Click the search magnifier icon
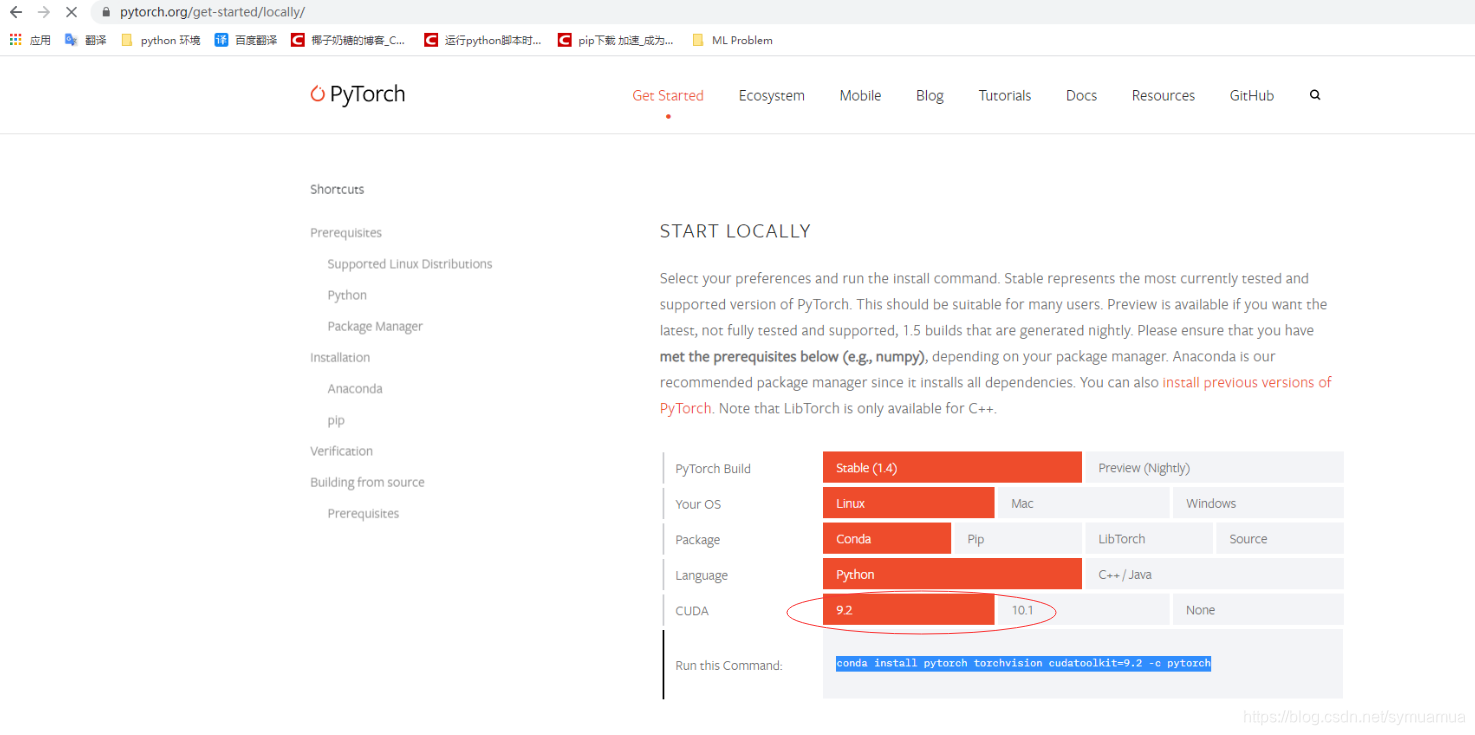 pyautogui.click(x=1315, y=95)
